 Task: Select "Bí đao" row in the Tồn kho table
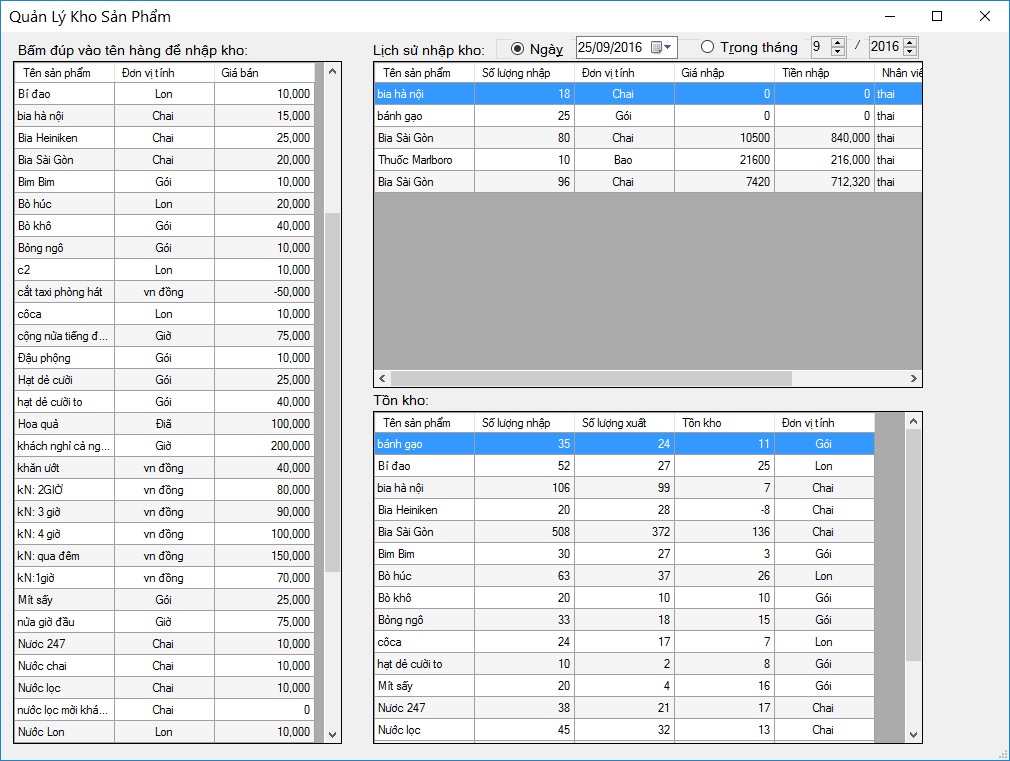point(624,466)
